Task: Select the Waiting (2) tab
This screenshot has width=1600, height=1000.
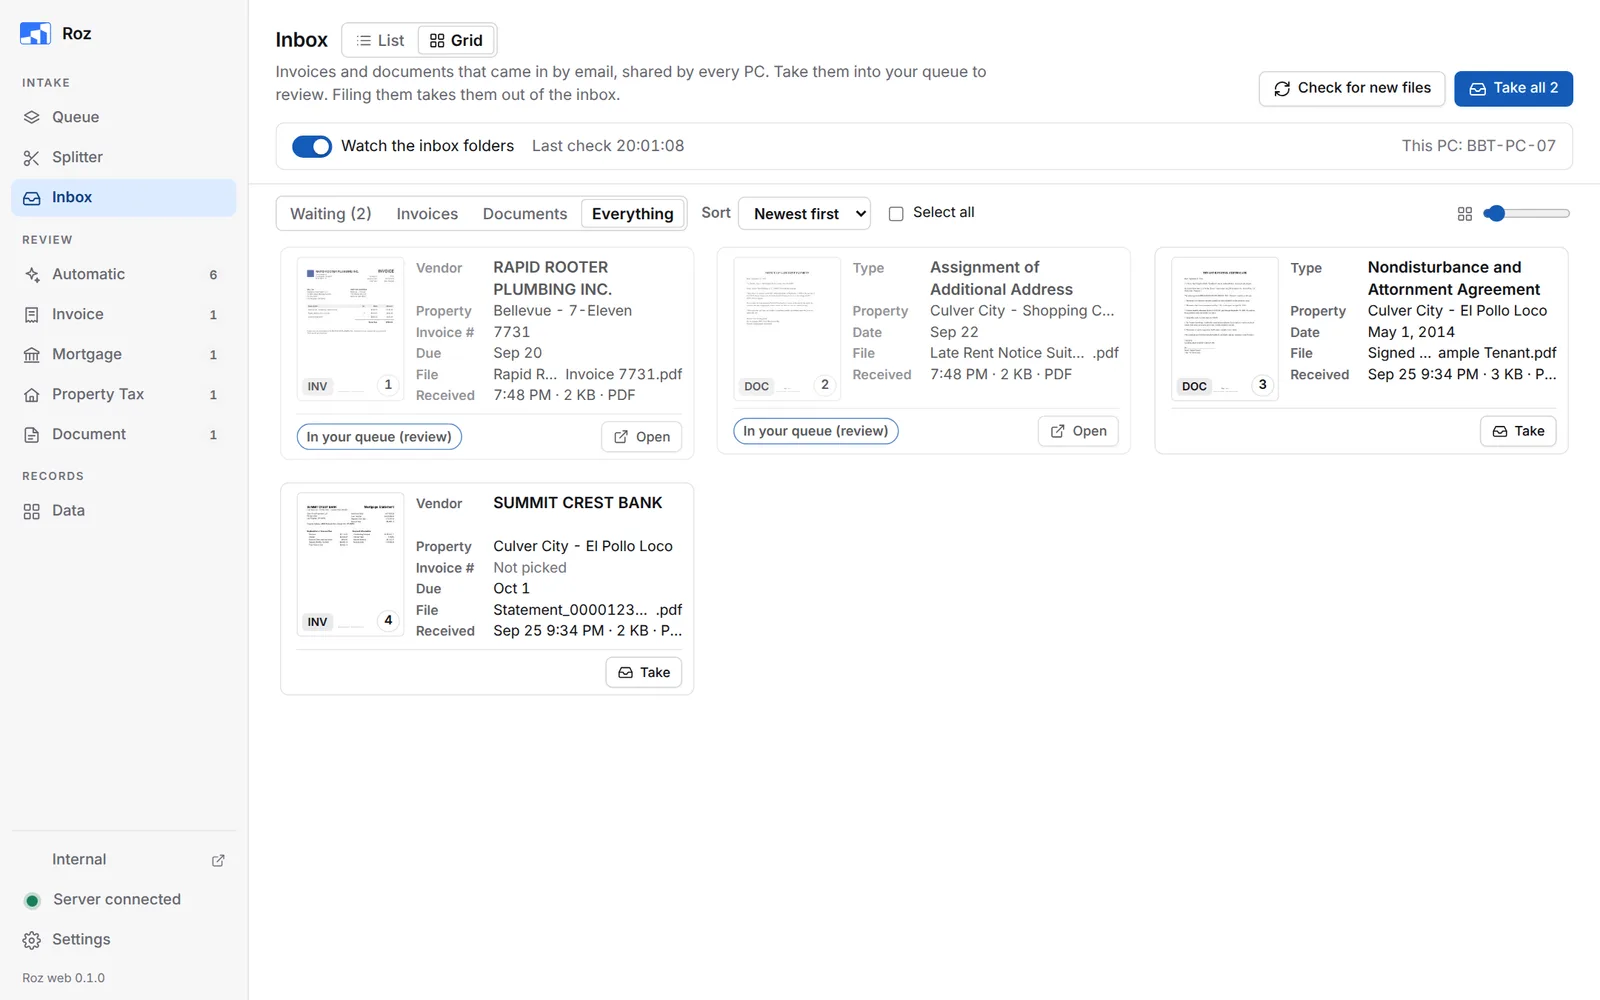Action: [331, 213]
